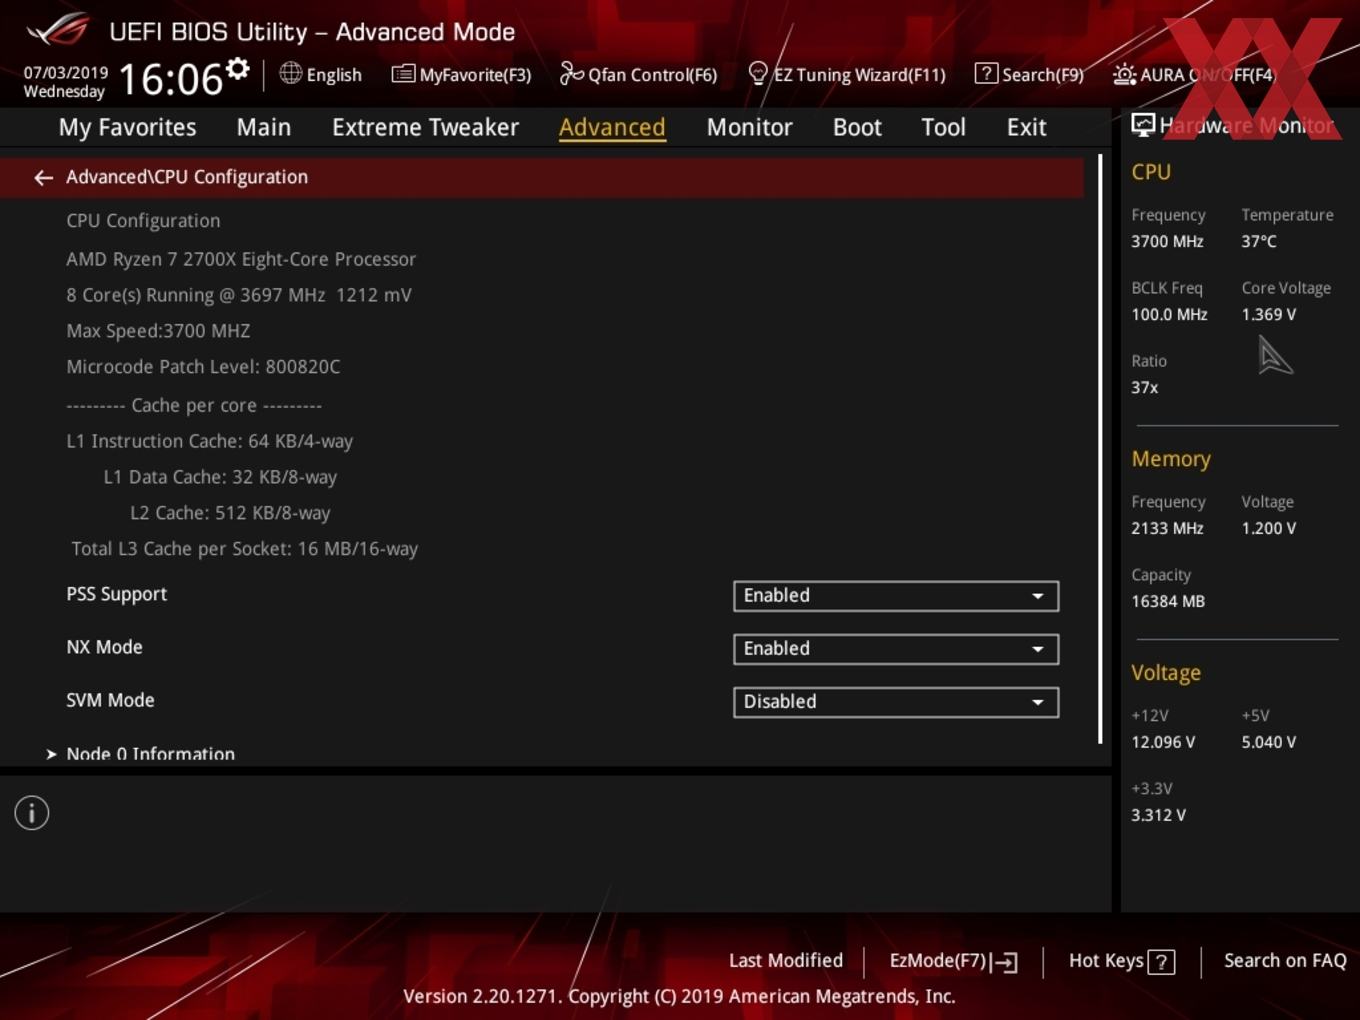Click 8 Core(s) Running @ 3697 MHz line

pos(239,295)
